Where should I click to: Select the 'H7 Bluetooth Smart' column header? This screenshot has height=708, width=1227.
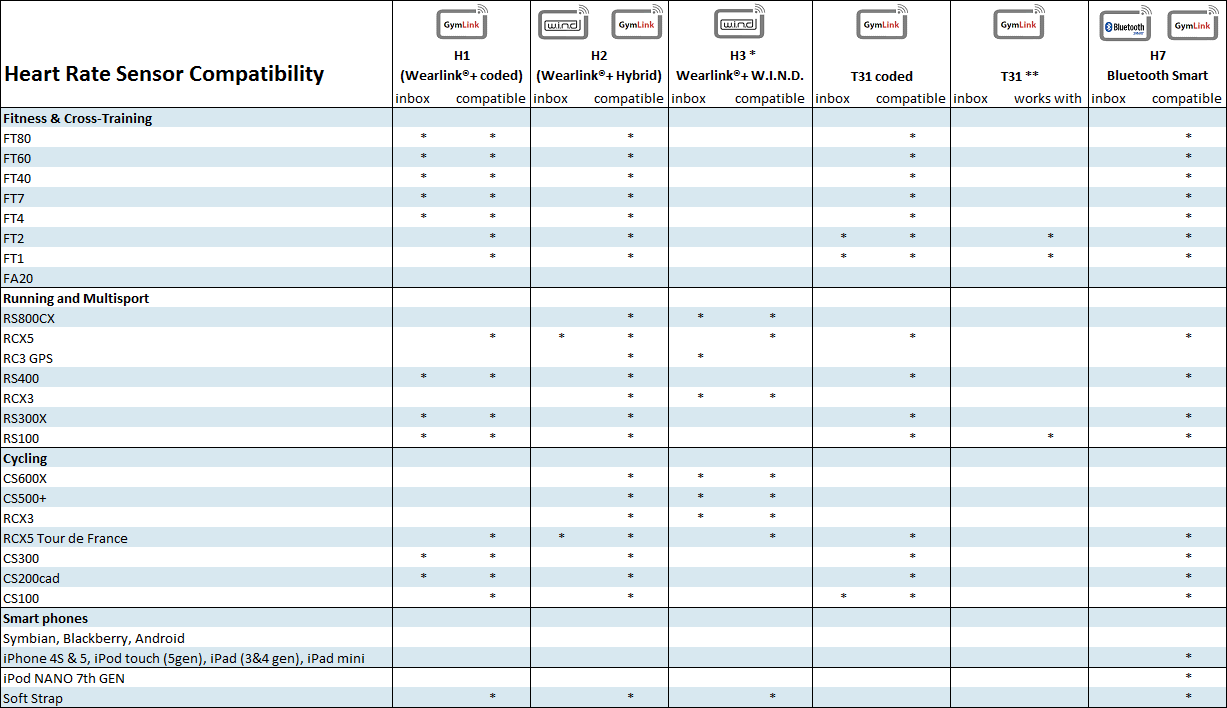[1157, 66]
